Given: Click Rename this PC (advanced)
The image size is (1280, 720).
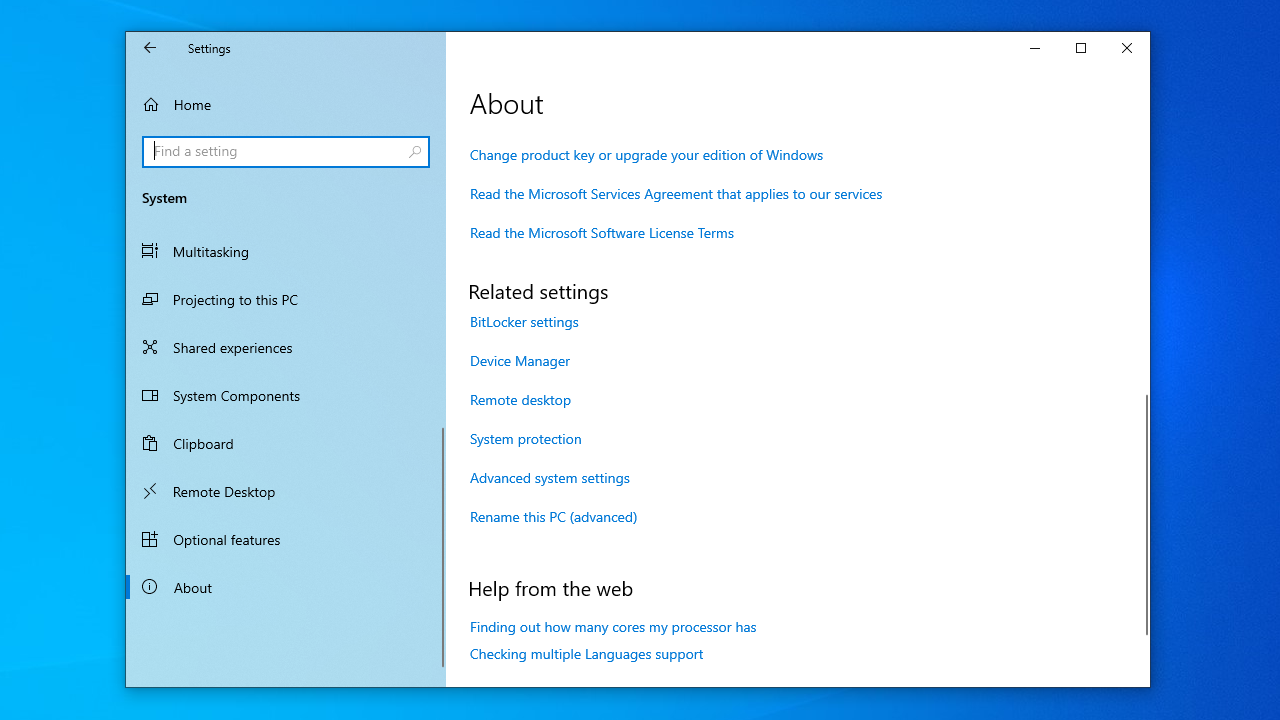Looking at the screenshot, I should pos(553,517).
